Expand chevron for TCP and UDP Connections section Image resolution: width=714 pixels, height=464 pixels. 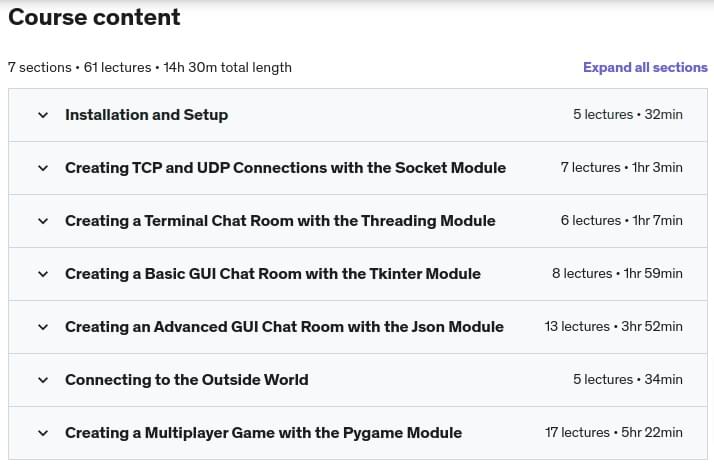coord(42,168)
